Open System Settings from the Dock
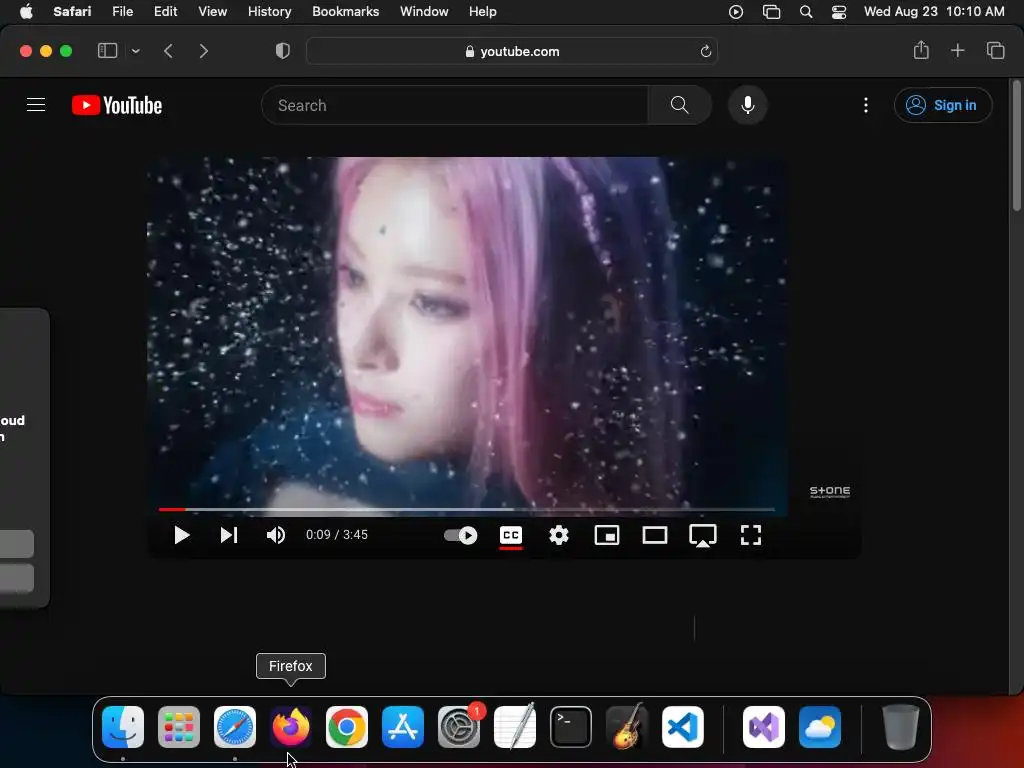The height and width of the screenshot is (768, 1024). (x=459, y=727)
